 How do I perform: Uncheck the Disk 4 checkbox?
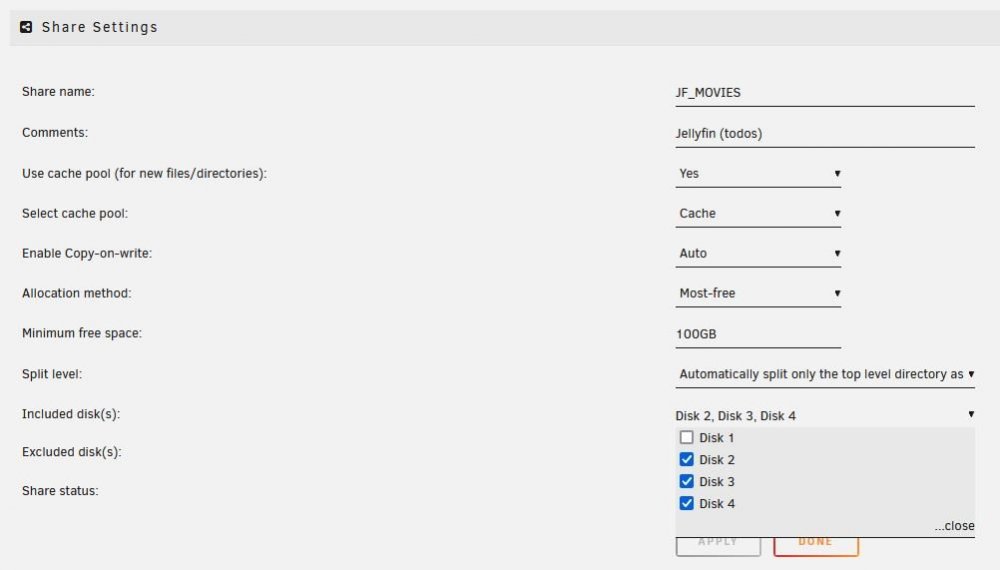coord(686,503)
